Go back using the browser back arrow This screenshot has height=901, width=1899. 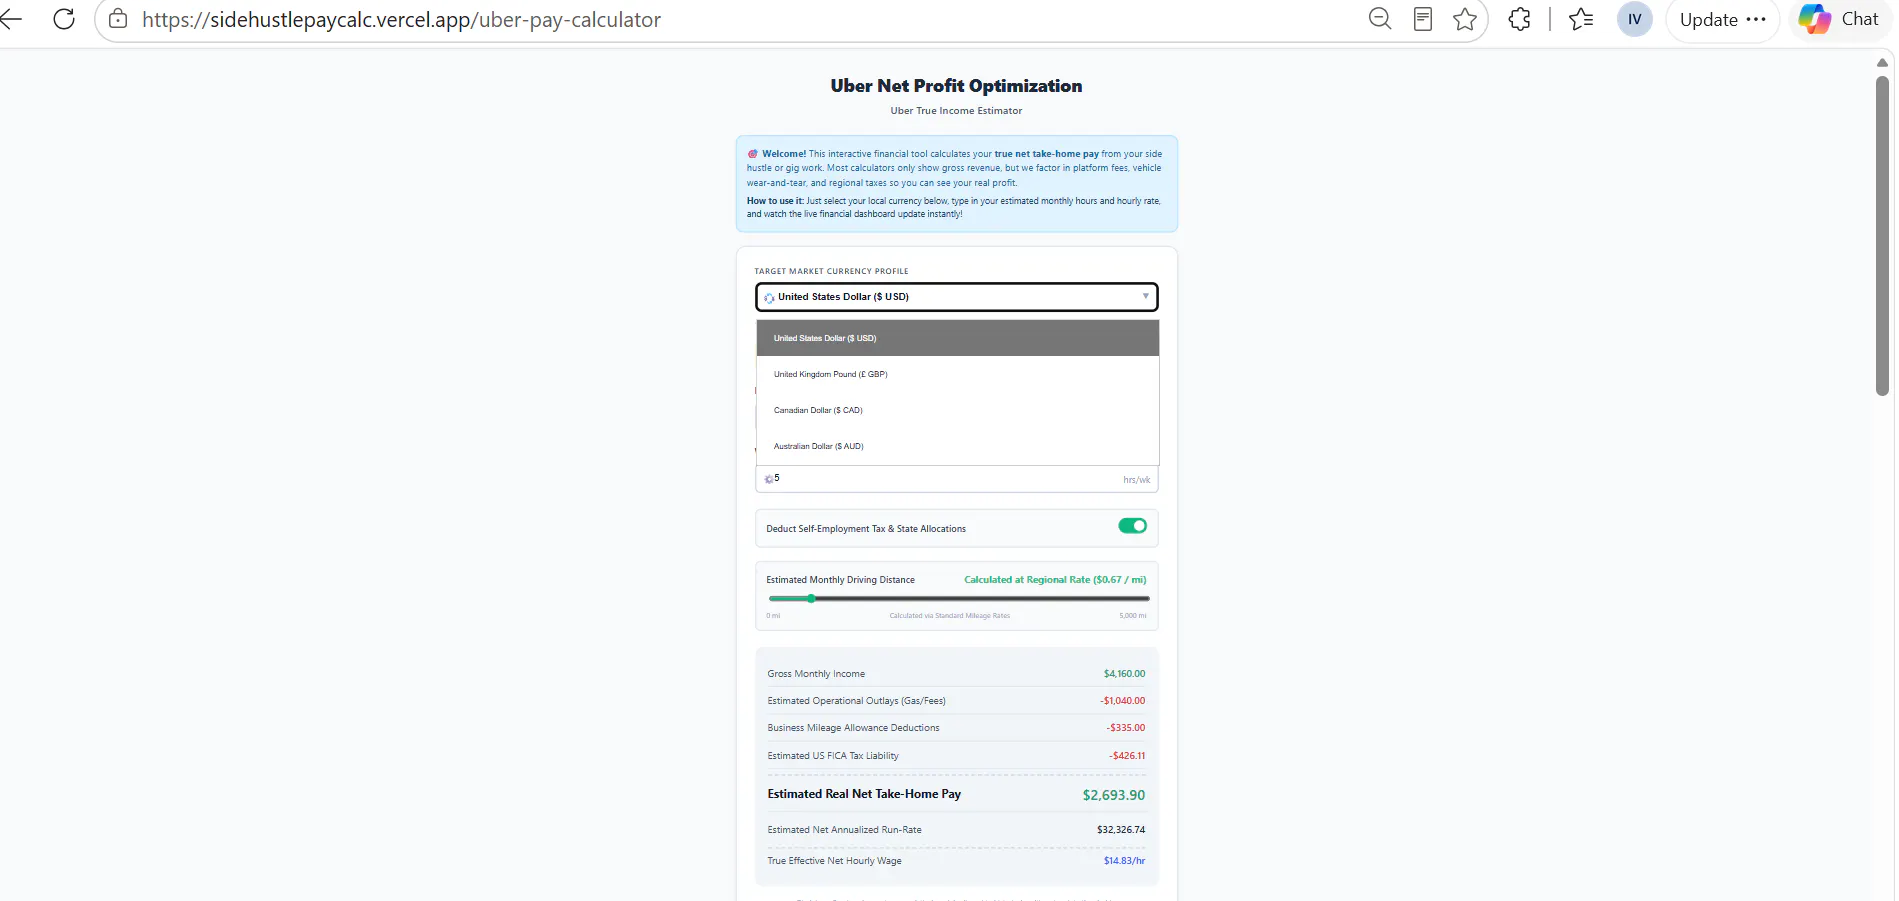11,19
